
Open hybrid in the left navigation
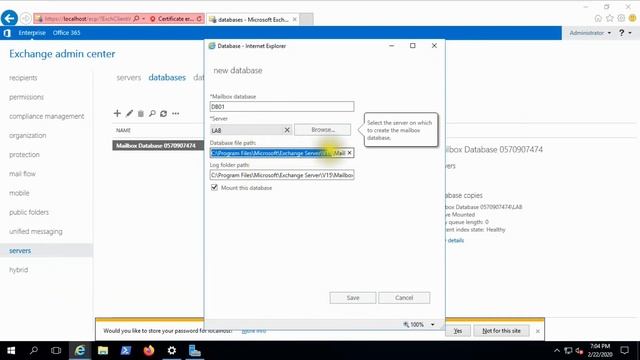tap(18, 270)
